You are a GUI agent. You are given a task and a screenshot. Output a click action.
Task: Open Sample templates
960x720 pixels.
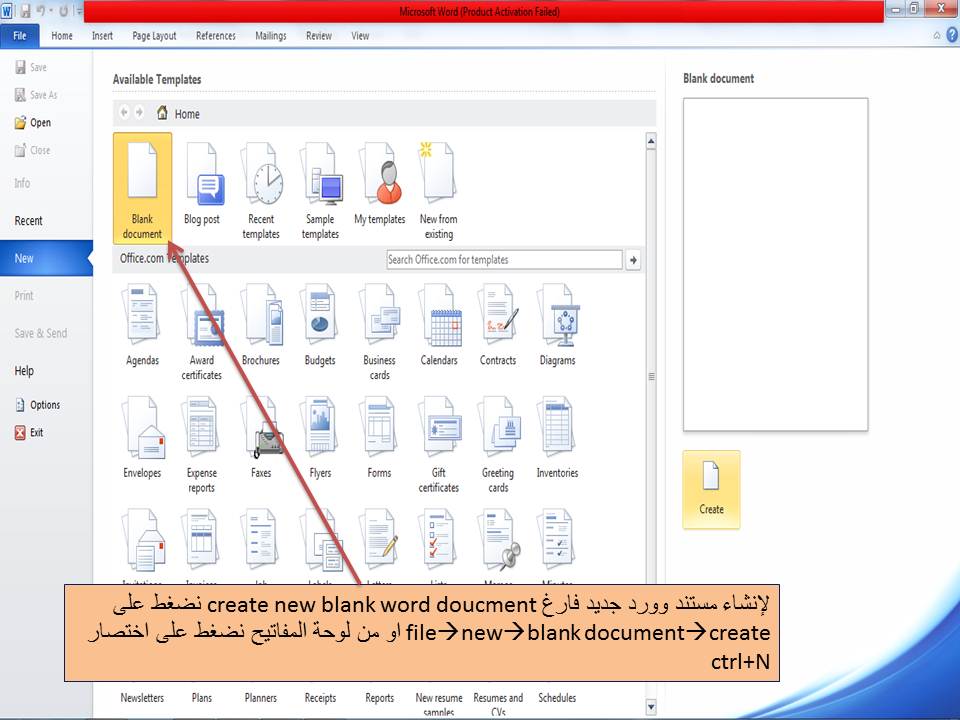tap(320, 190)
